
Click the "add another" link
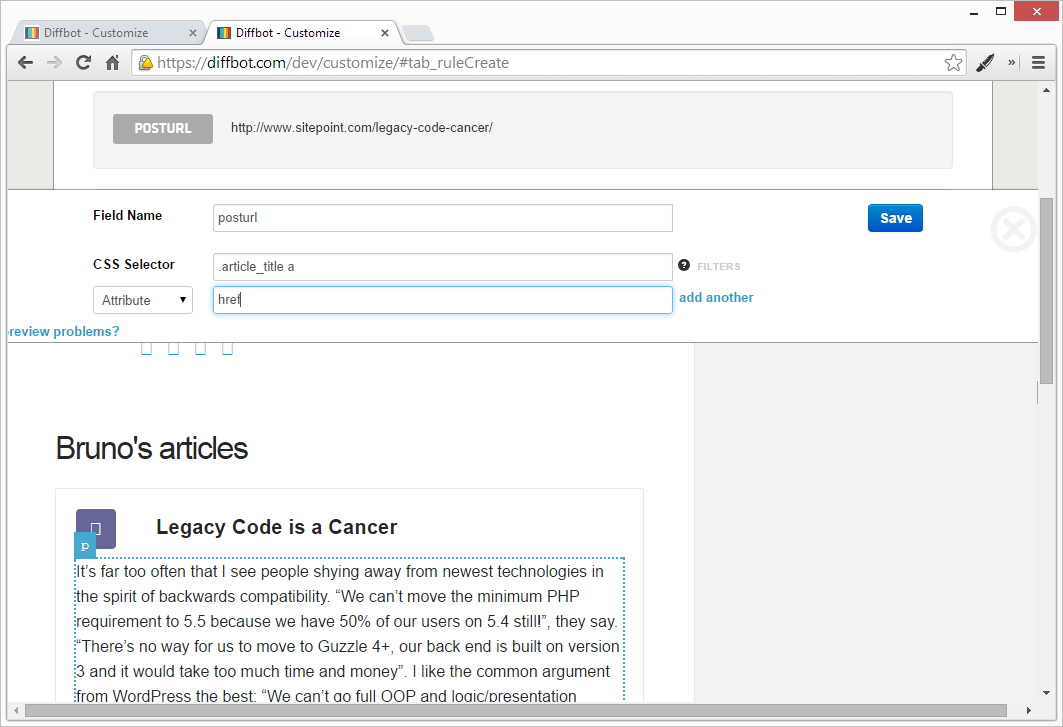pos(716,298)
